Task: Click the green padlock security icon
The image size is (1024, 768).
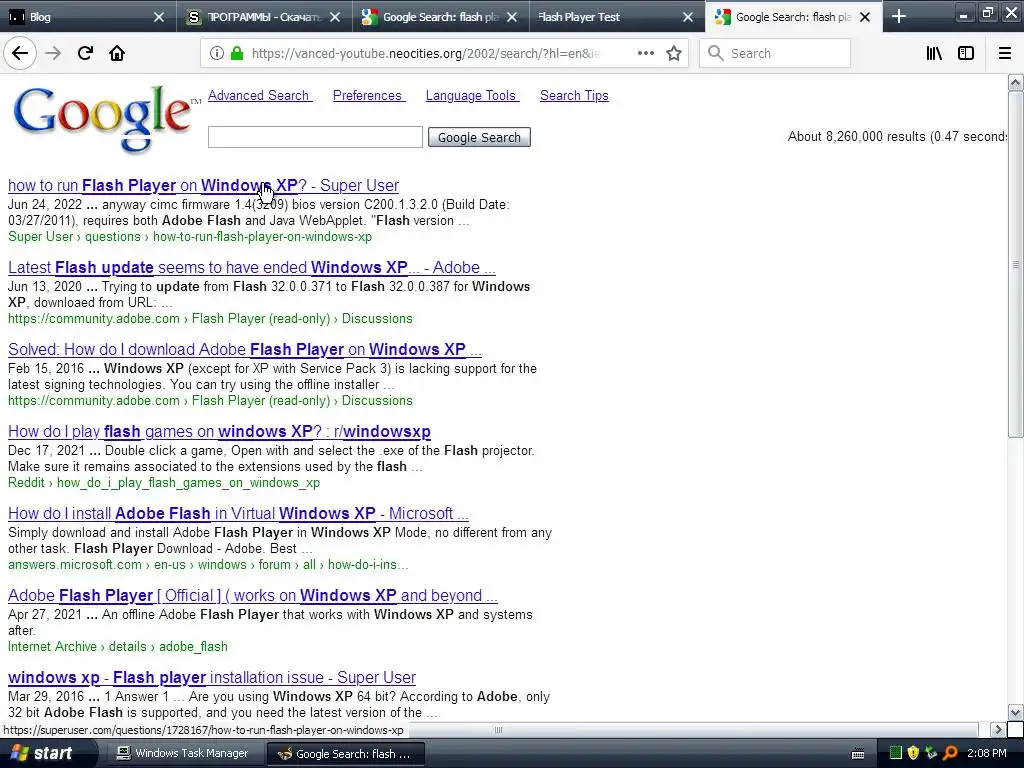Action: 236,54
